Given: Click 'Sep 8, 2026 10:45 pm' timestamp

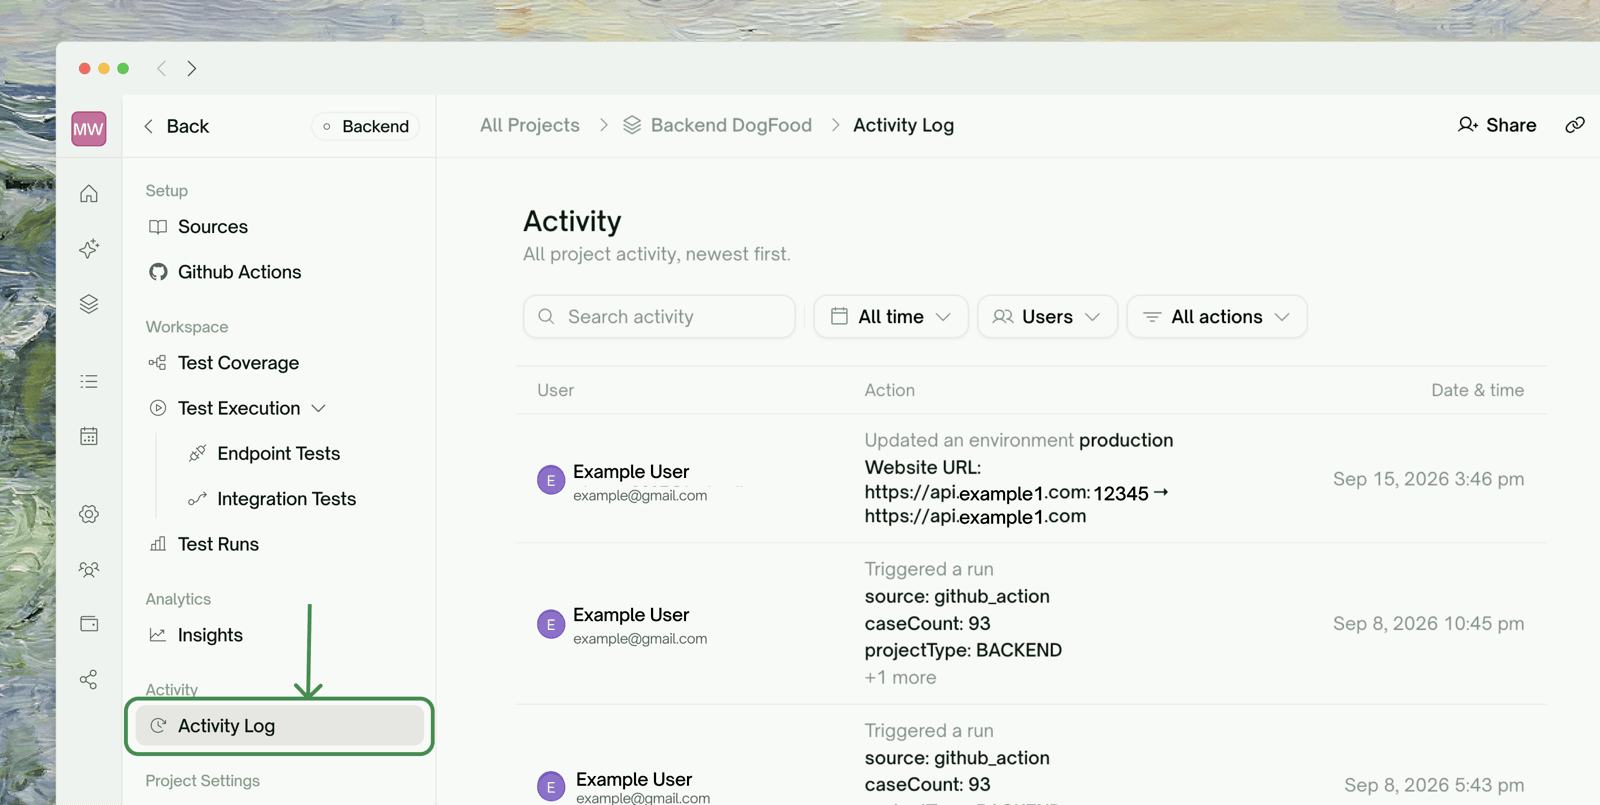Looking at the screenshot, I should 1429,623.
